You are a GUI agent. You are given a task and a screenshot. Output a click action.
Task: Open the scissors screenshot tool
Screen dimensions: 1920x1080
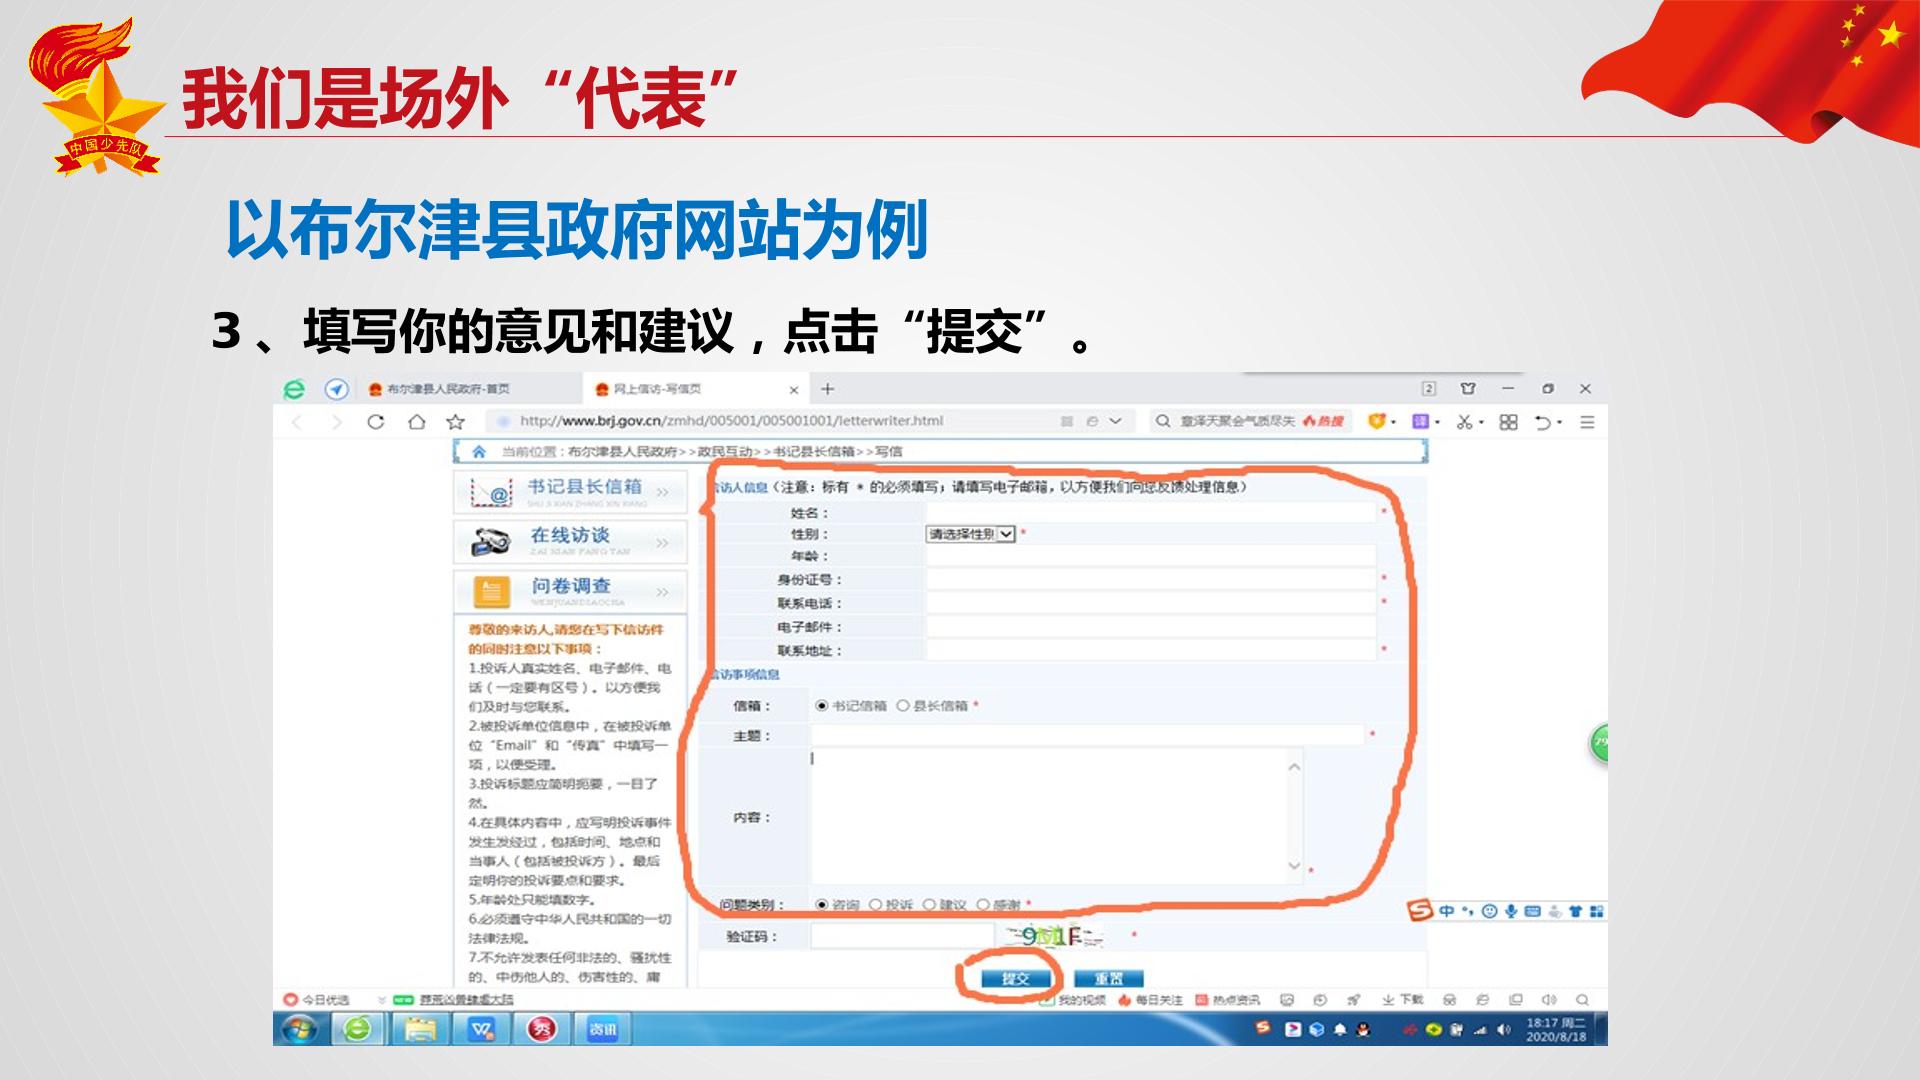coord(1464,422)
